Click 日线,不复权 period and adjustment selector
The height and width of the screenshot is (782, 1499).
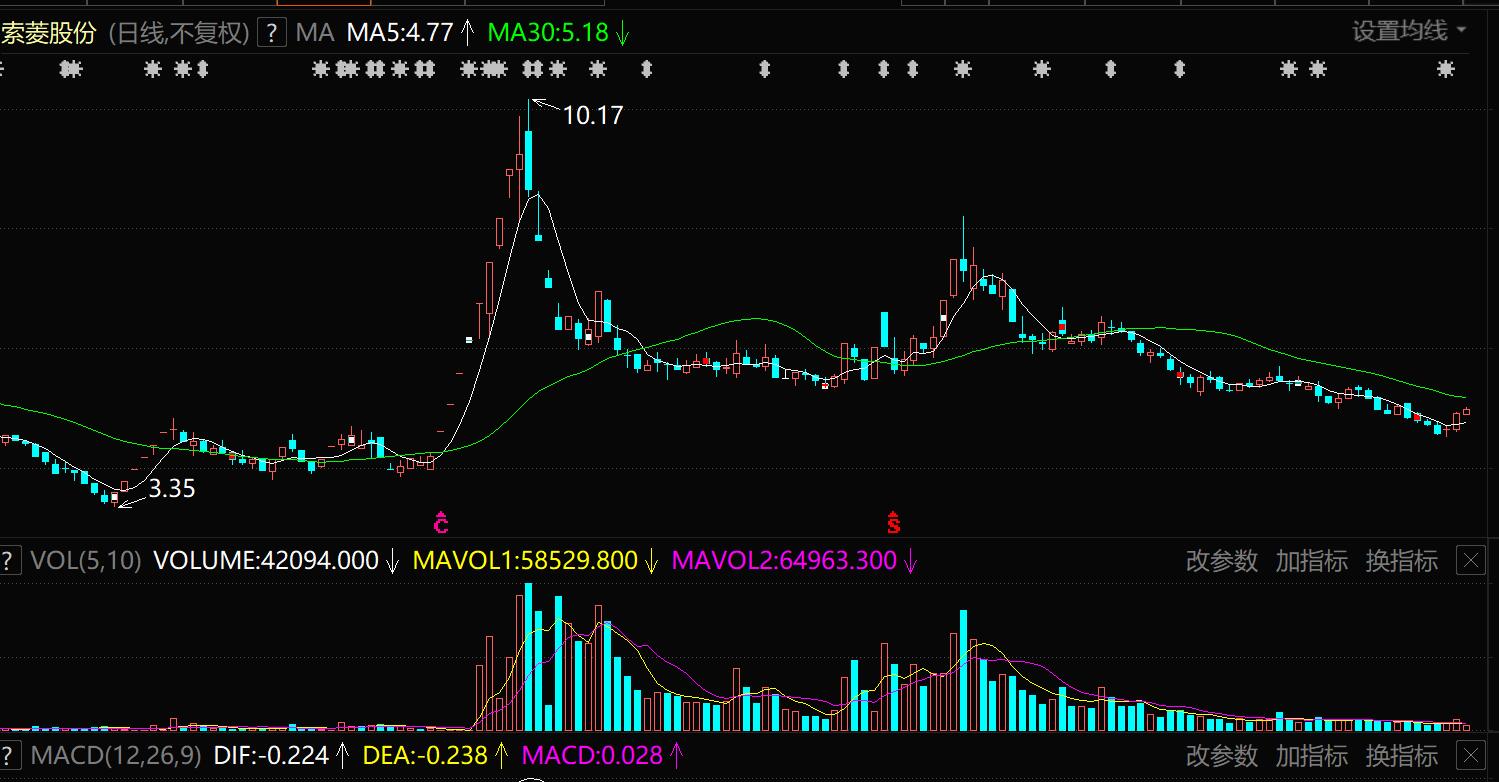tap(178, 33)
